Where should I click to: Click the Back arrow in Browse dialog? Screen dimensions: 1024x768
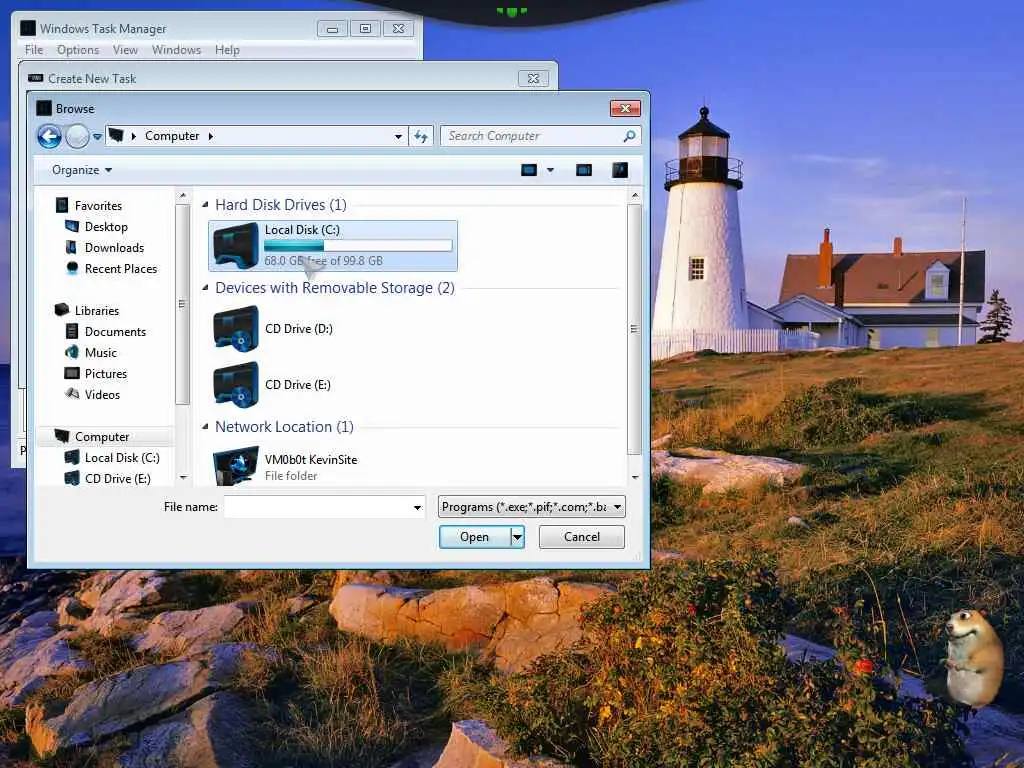coord(49,136)
